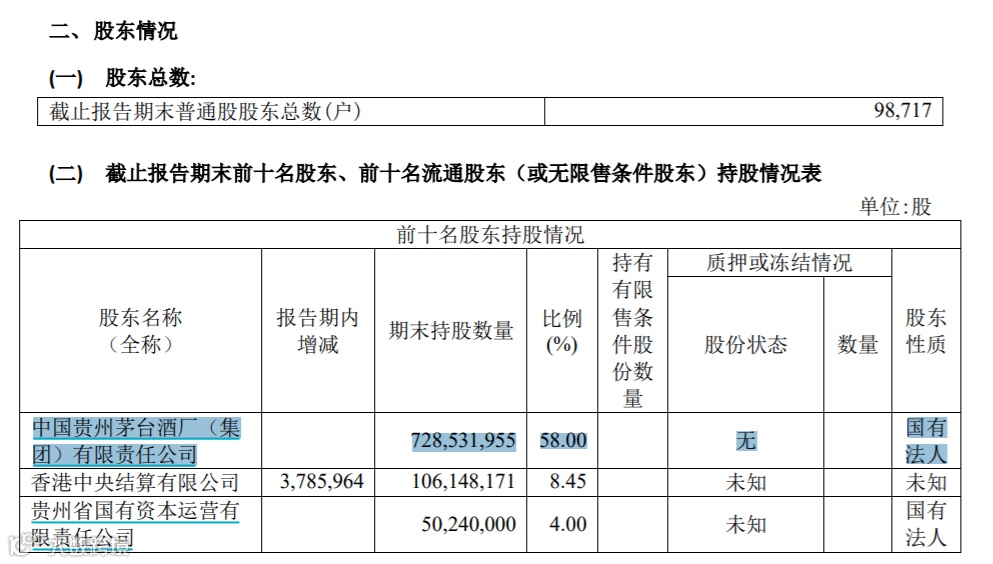This screenshot has width=993, height=564.
Task: Click column header 比例(%)
Action: (562, 330)
